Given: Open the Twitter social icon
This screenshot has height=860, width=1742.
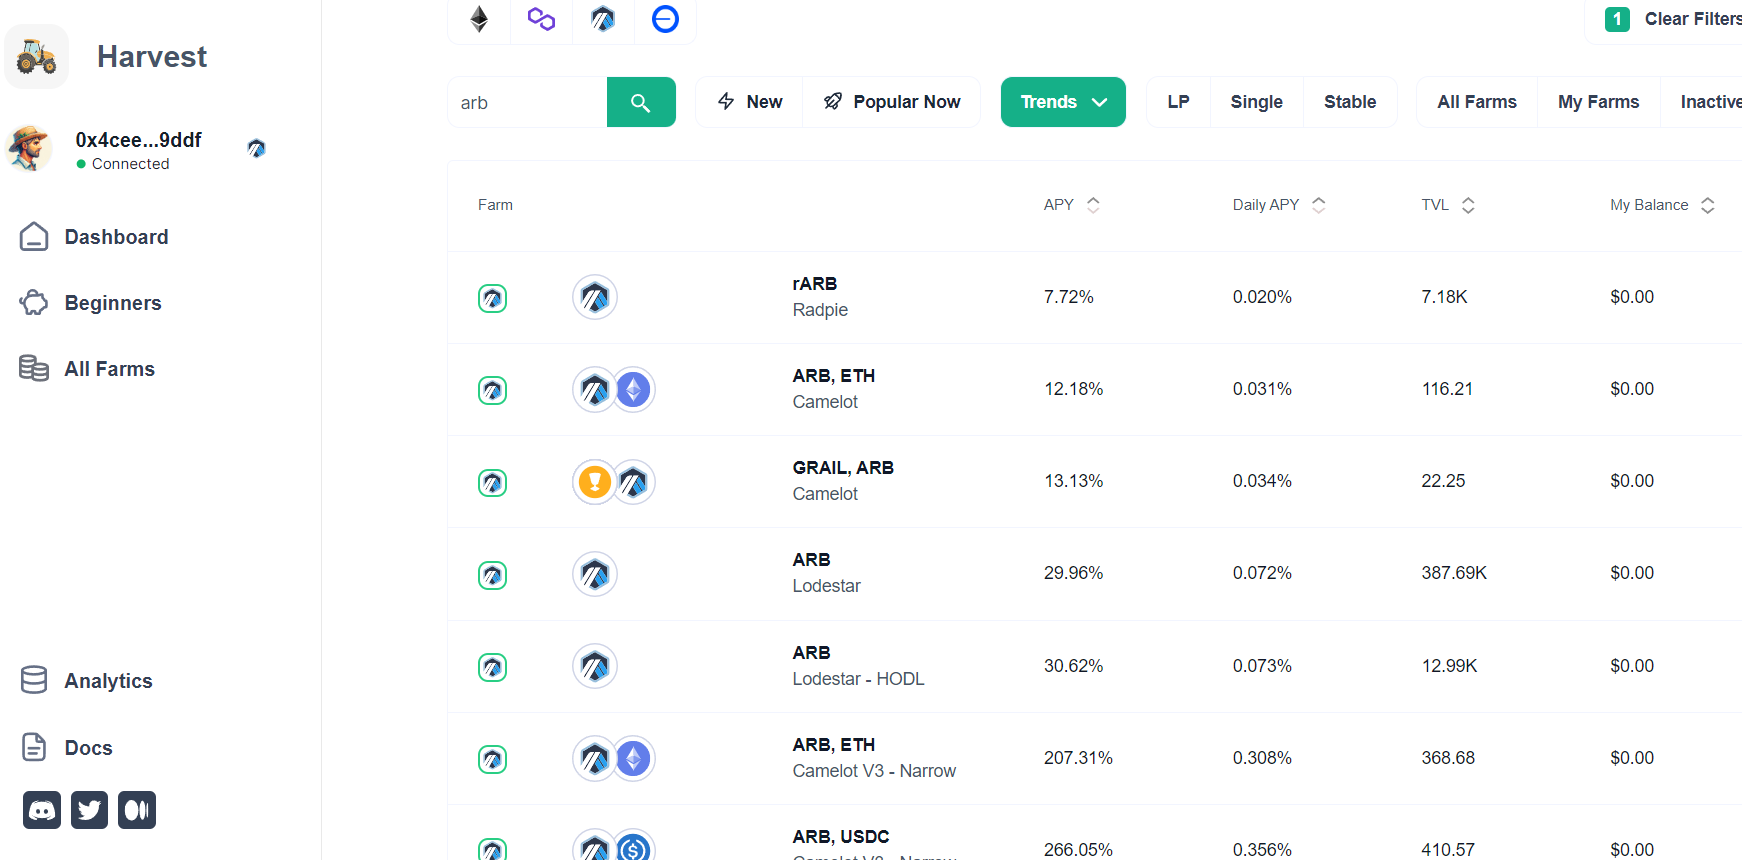Looking at the screenshot, I should pos(89,810).
